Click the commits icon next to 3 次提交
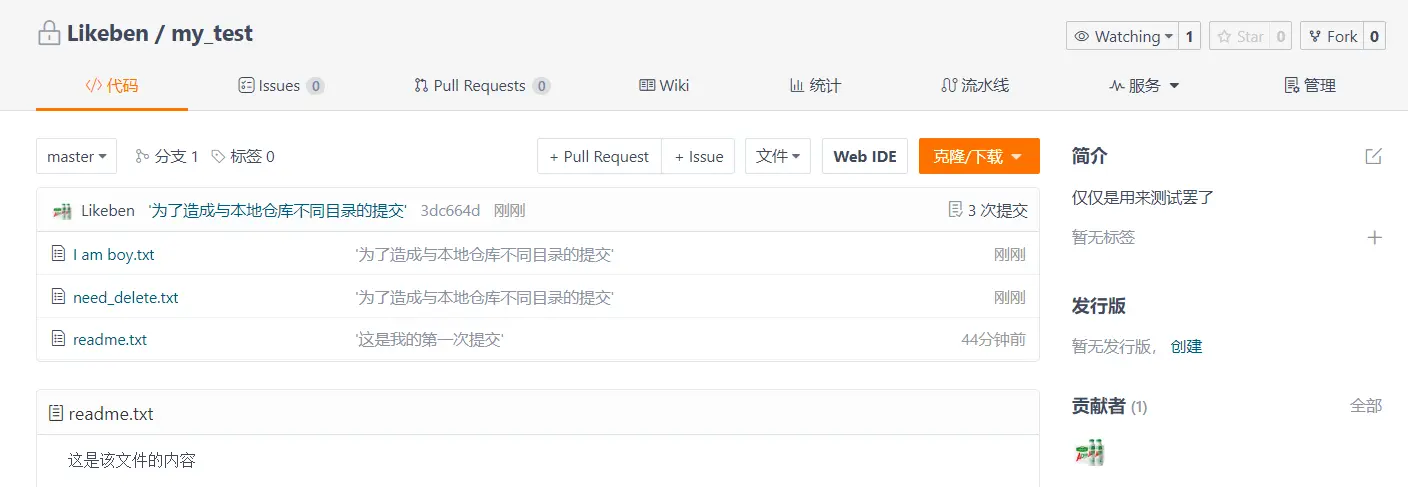Viewport: 1408px width, 487px height. click(955, 210)
